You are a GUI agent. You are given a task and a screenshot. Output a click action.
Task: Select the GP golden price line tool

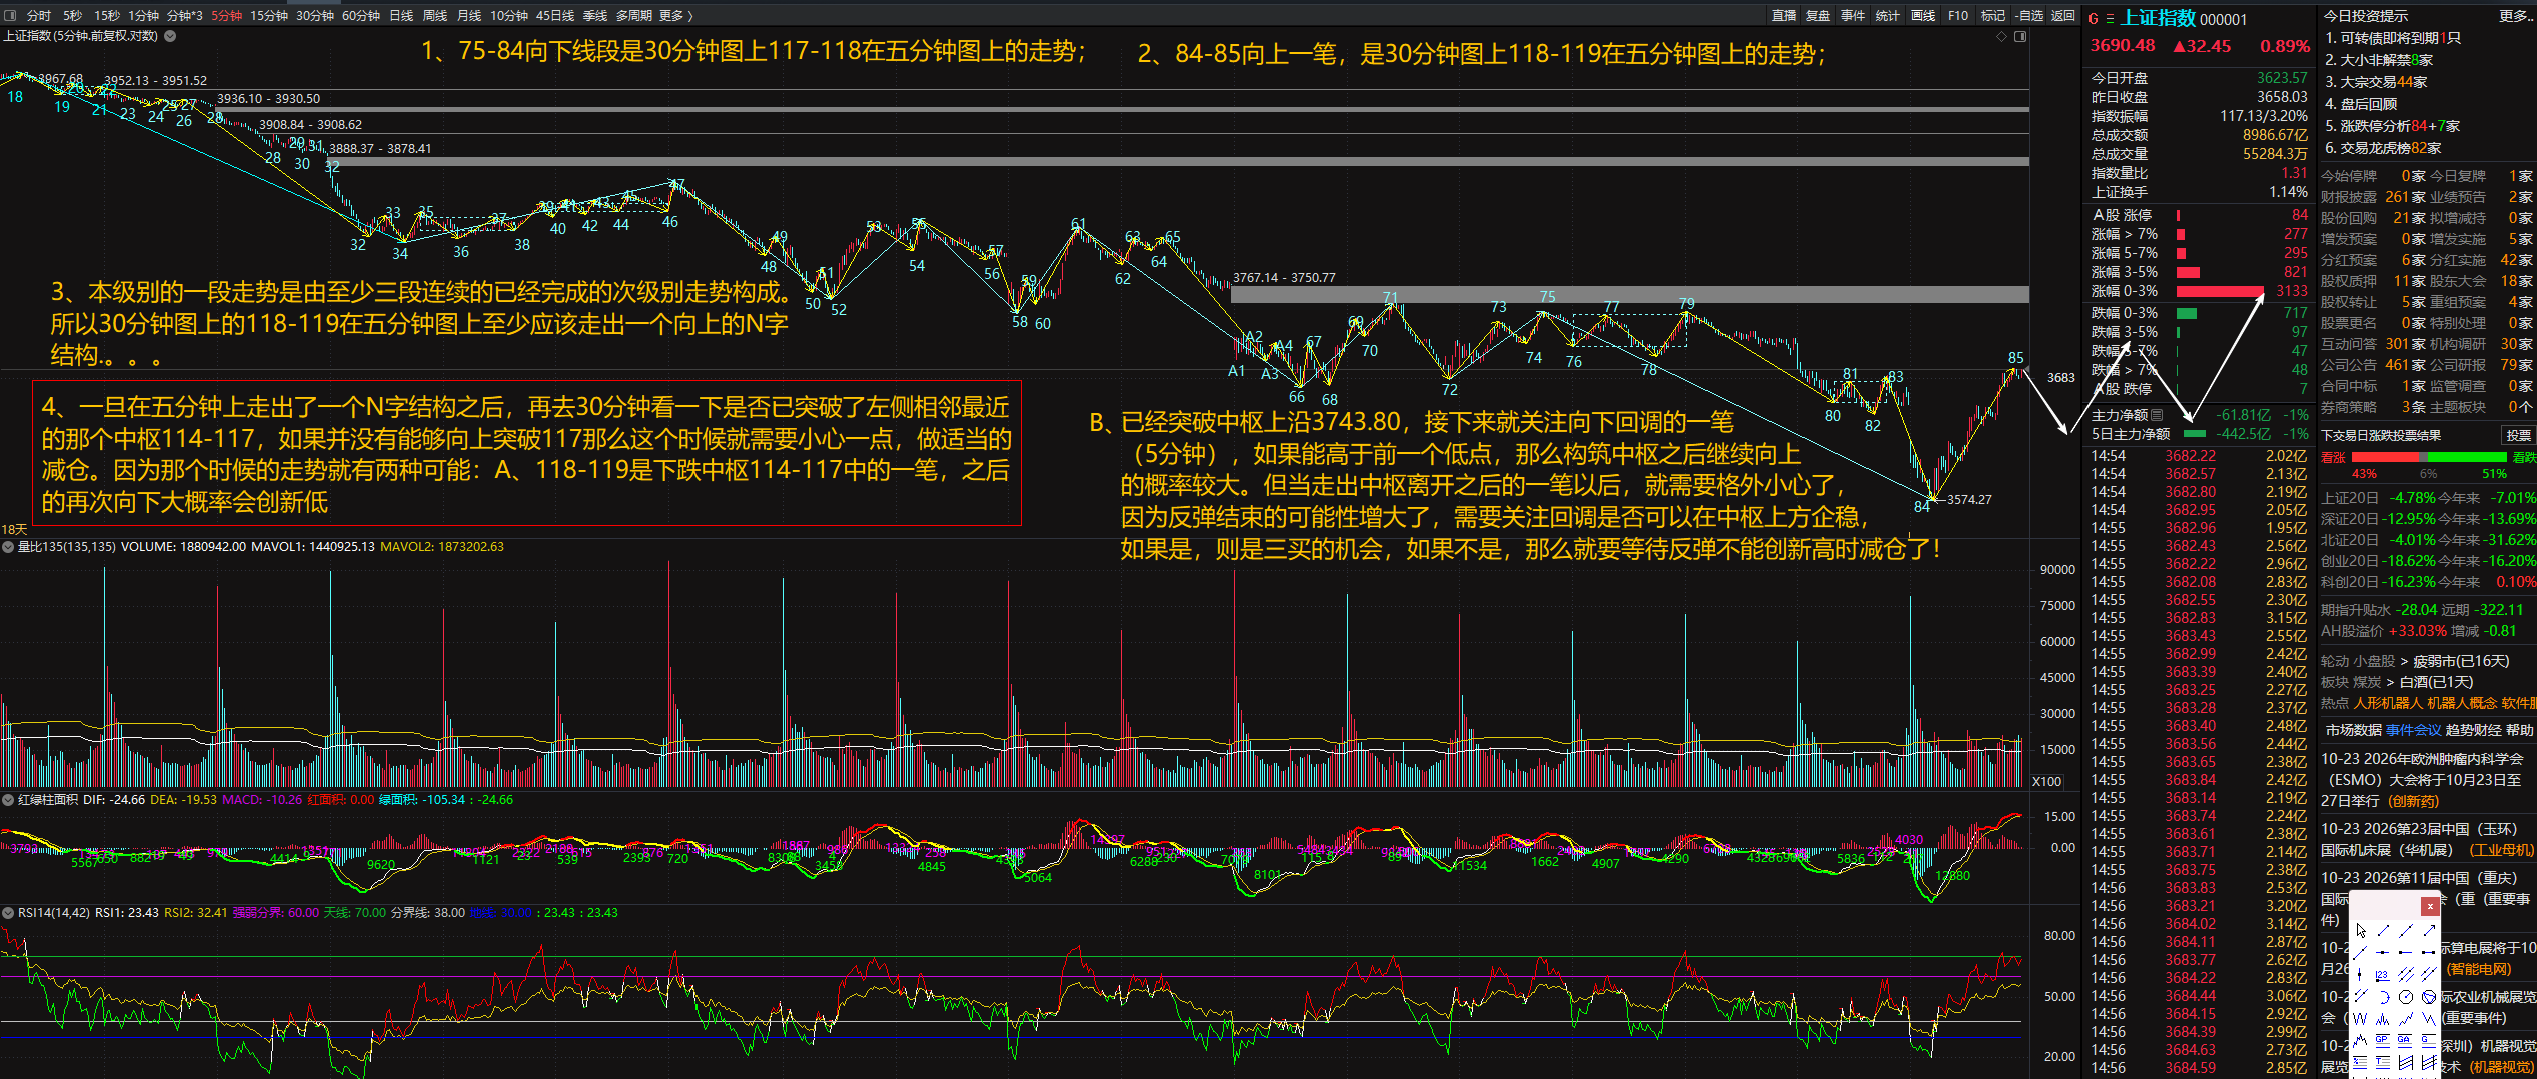tap(2383, 1040)
